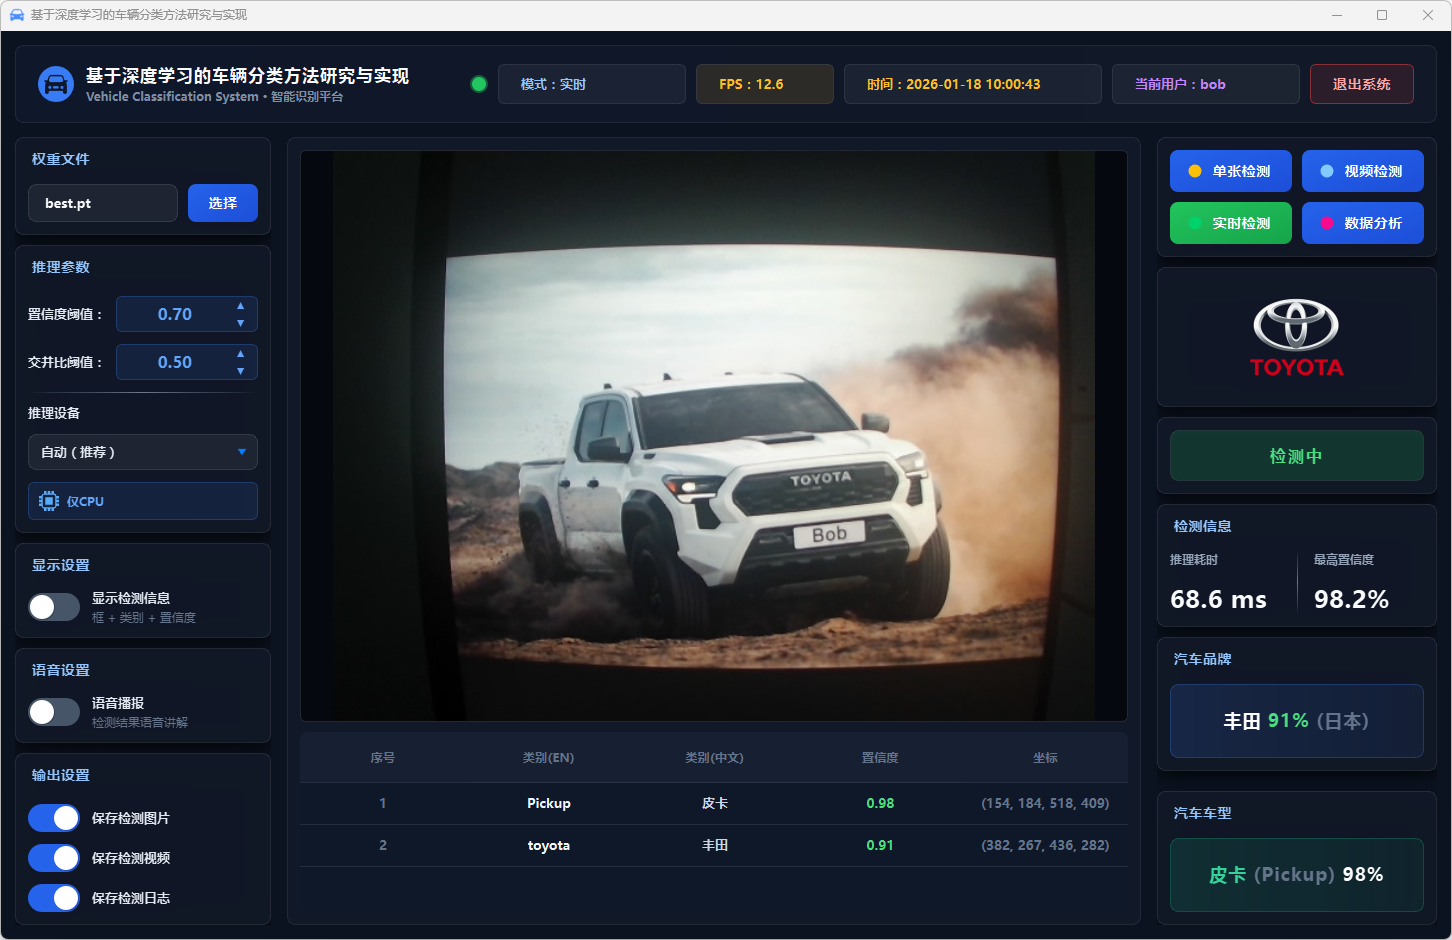
Task: Select the toyota row cell
Action: click(549, 845)
